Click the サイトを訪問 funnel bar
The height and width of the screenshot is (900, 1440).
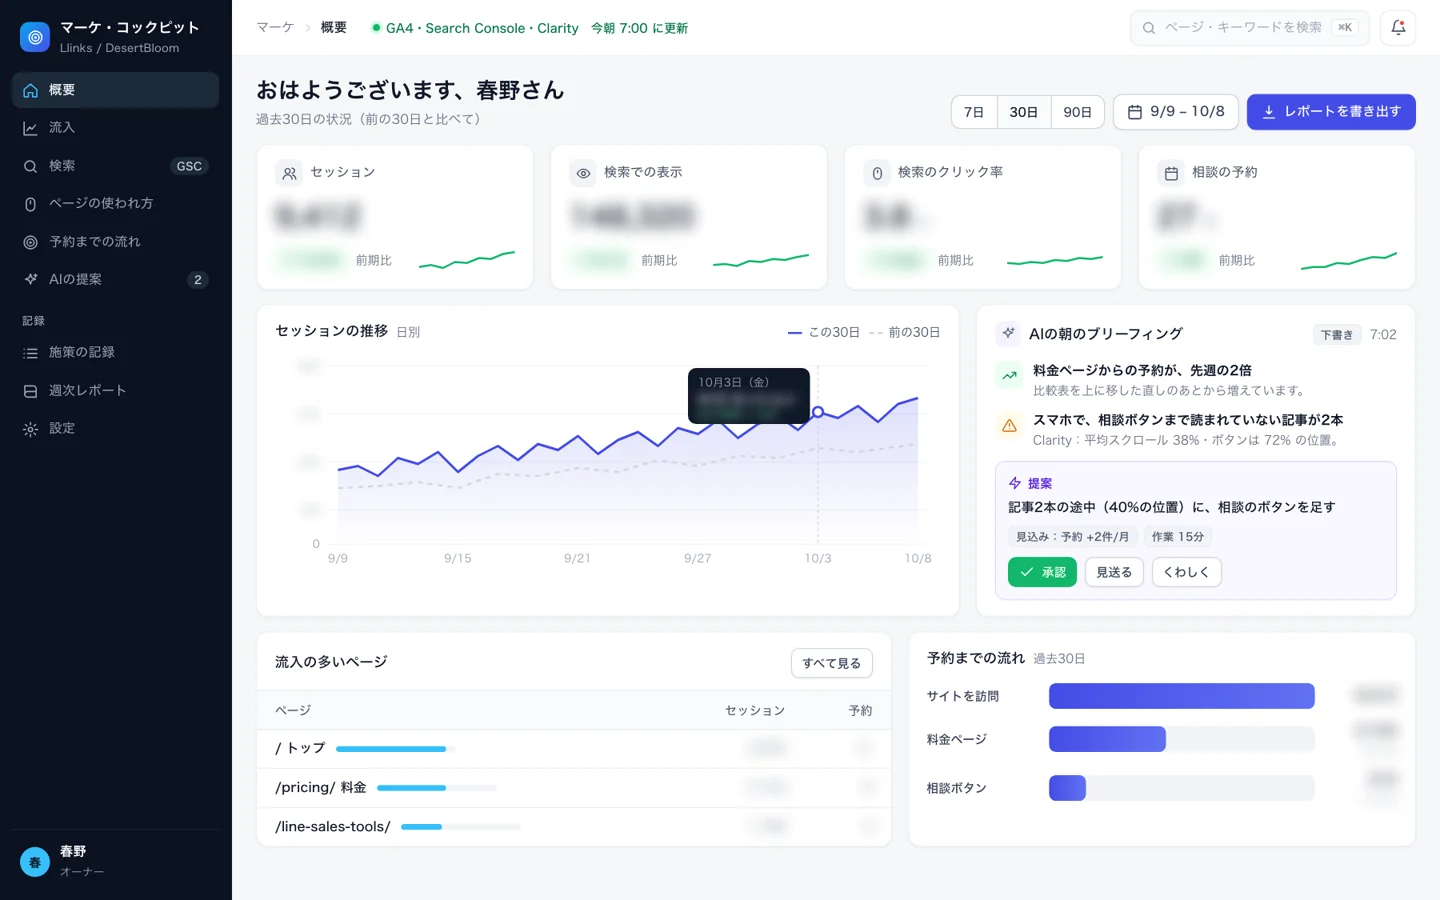(x=1181, y=696)
